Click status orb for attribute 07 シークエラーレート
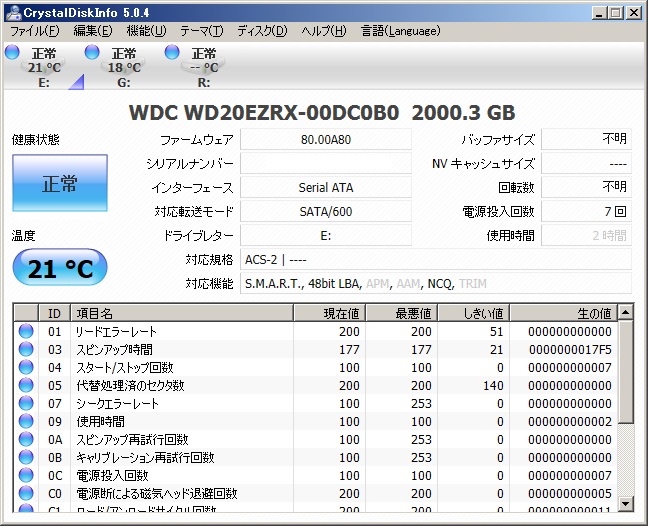The image size is (648, 526). coord(26,403)
